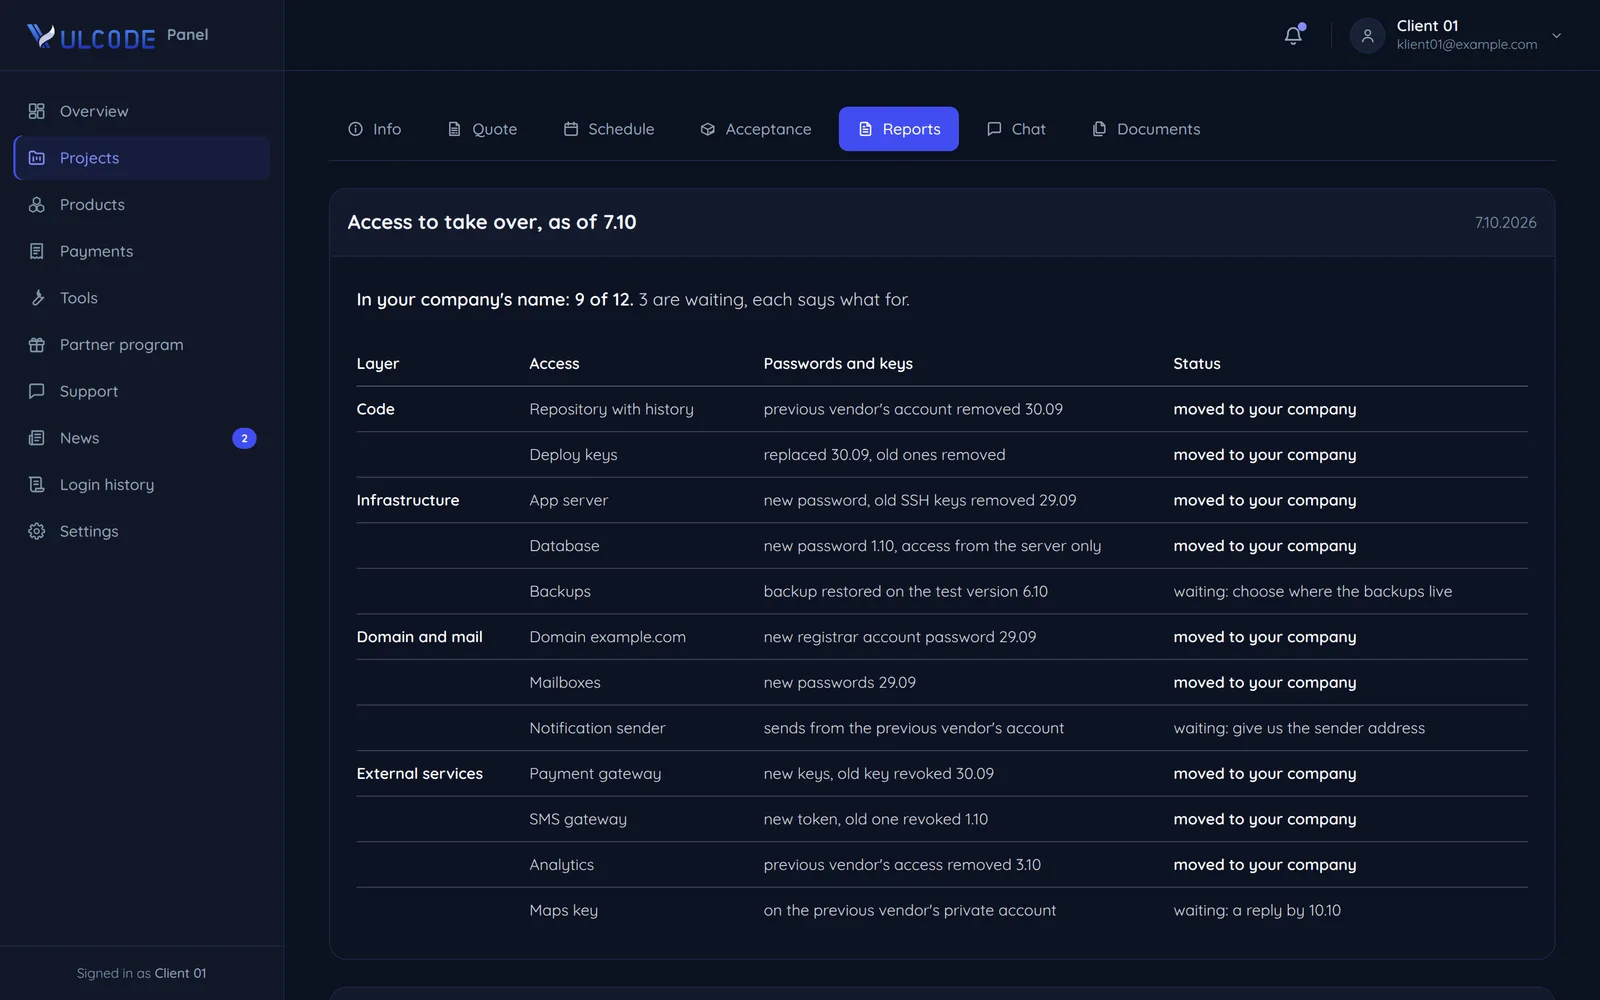
Task: View Login history
Action: coord(142,485)
